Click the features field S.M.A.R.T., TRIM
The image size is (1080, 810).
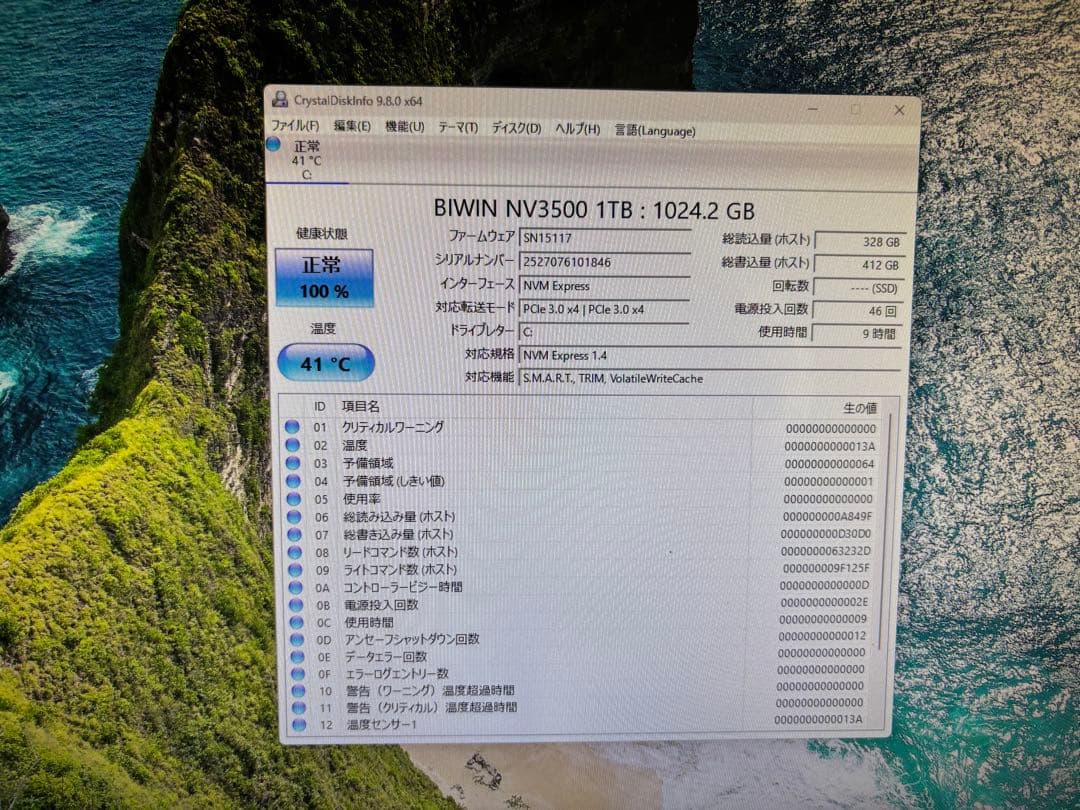pyautogui.click(x=709, y=378)
